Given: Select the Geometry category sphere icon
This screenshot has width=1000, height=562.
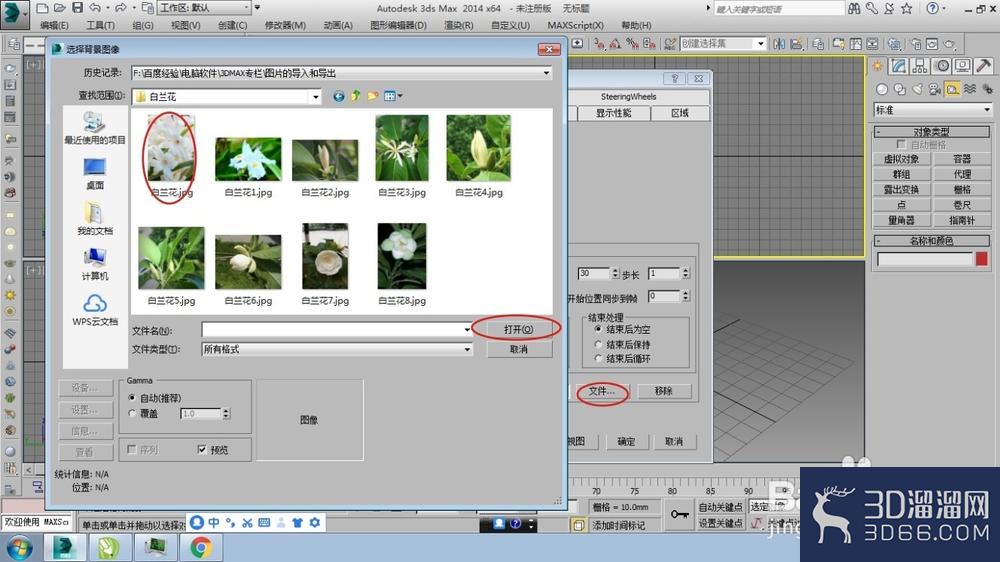Looking at the screenshot, I should (x=882, y=89).
